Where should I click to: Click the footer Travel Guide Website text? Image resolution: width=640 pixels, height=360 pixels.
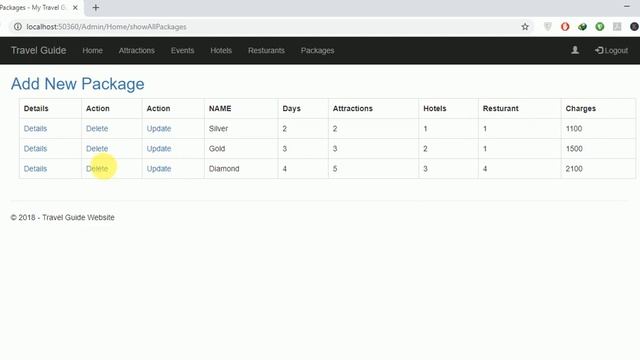[x=78, y=218]
